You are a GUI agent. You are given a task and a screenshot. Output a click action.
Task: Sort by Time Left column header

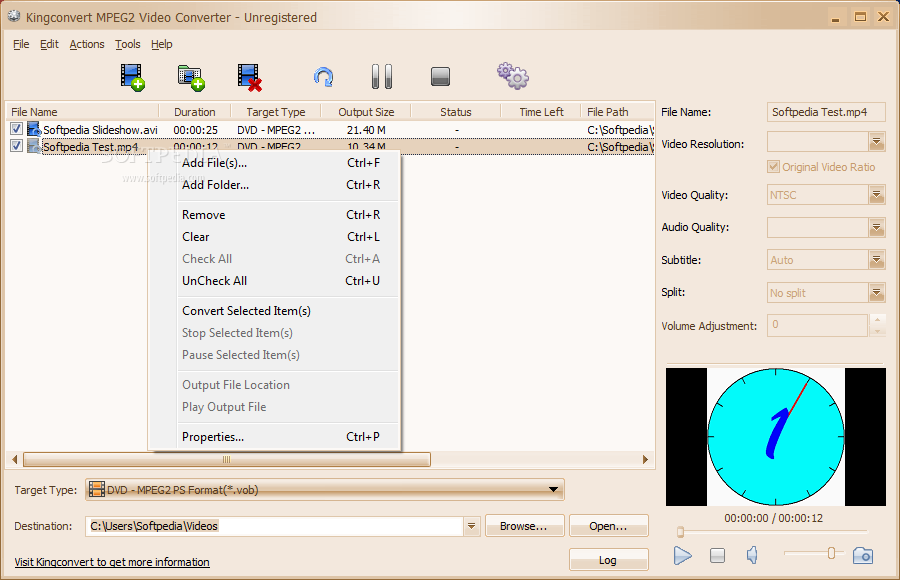pyautogui.click(x=541, y=112)
